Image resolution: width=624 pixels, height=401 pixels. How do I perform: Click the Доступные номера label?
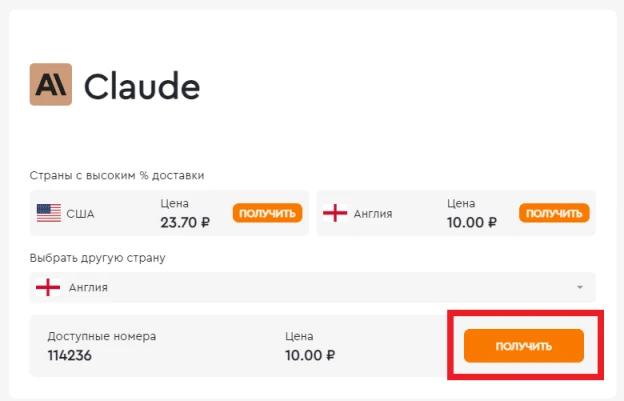(101, 337)
